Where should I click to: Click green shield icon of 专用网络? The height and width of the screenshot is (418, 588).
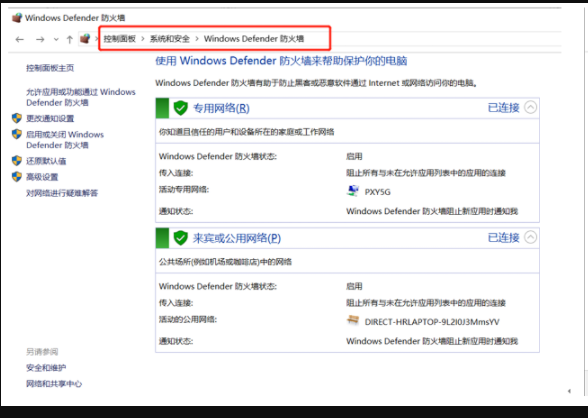coord(180,108)
